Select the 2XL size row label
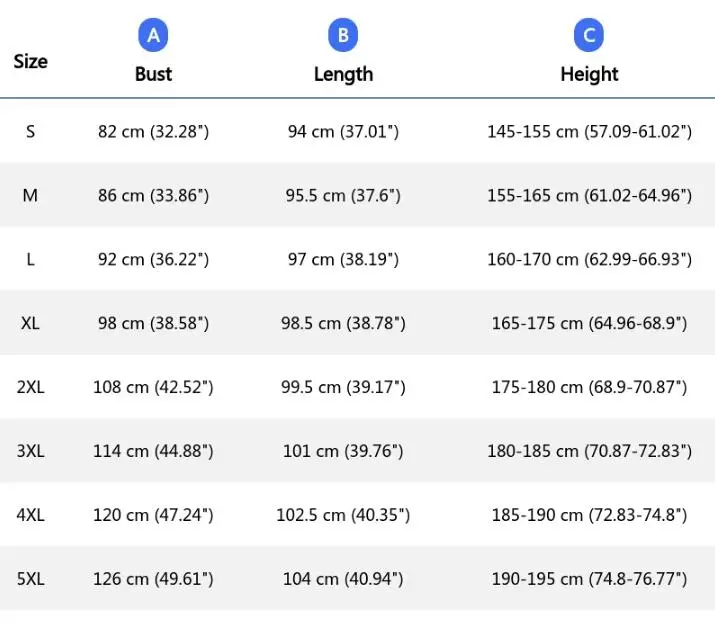715x623 pixels. click(x=30, y=387)
